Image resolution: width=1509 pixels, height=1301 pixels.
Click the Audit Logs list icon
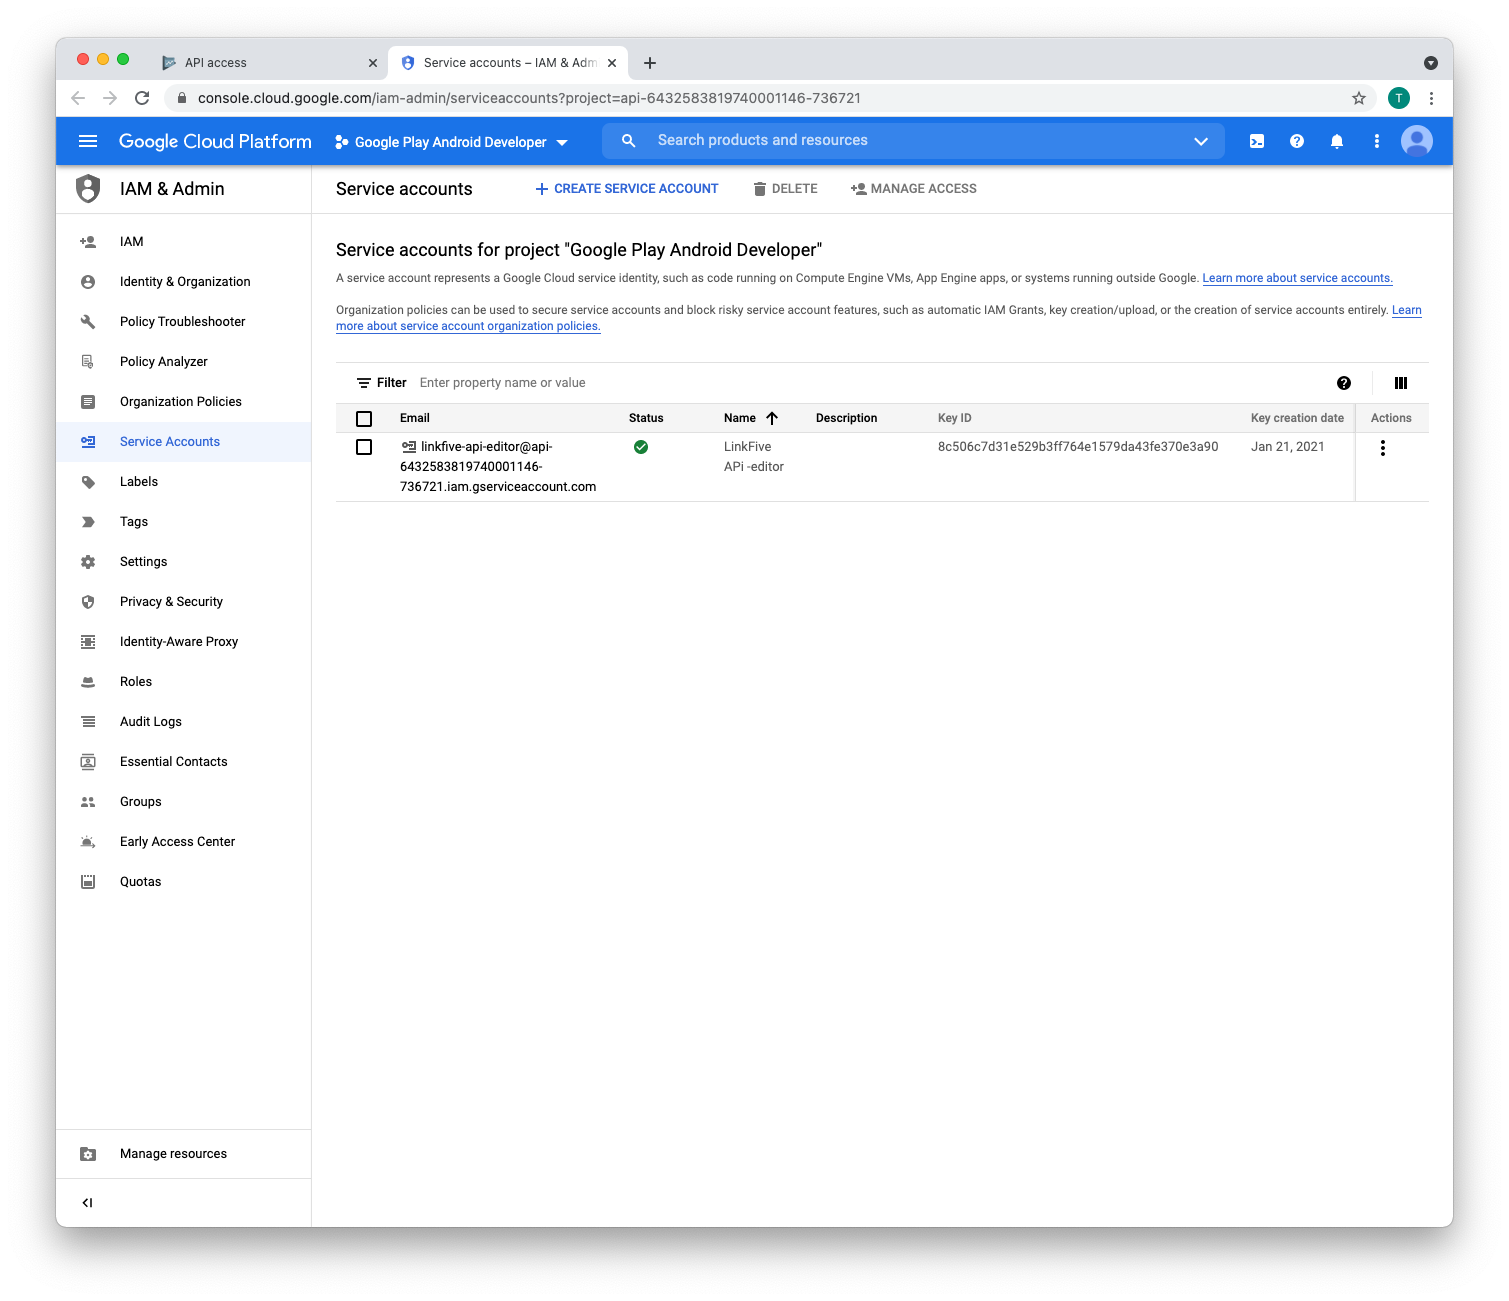click(88, 722)
